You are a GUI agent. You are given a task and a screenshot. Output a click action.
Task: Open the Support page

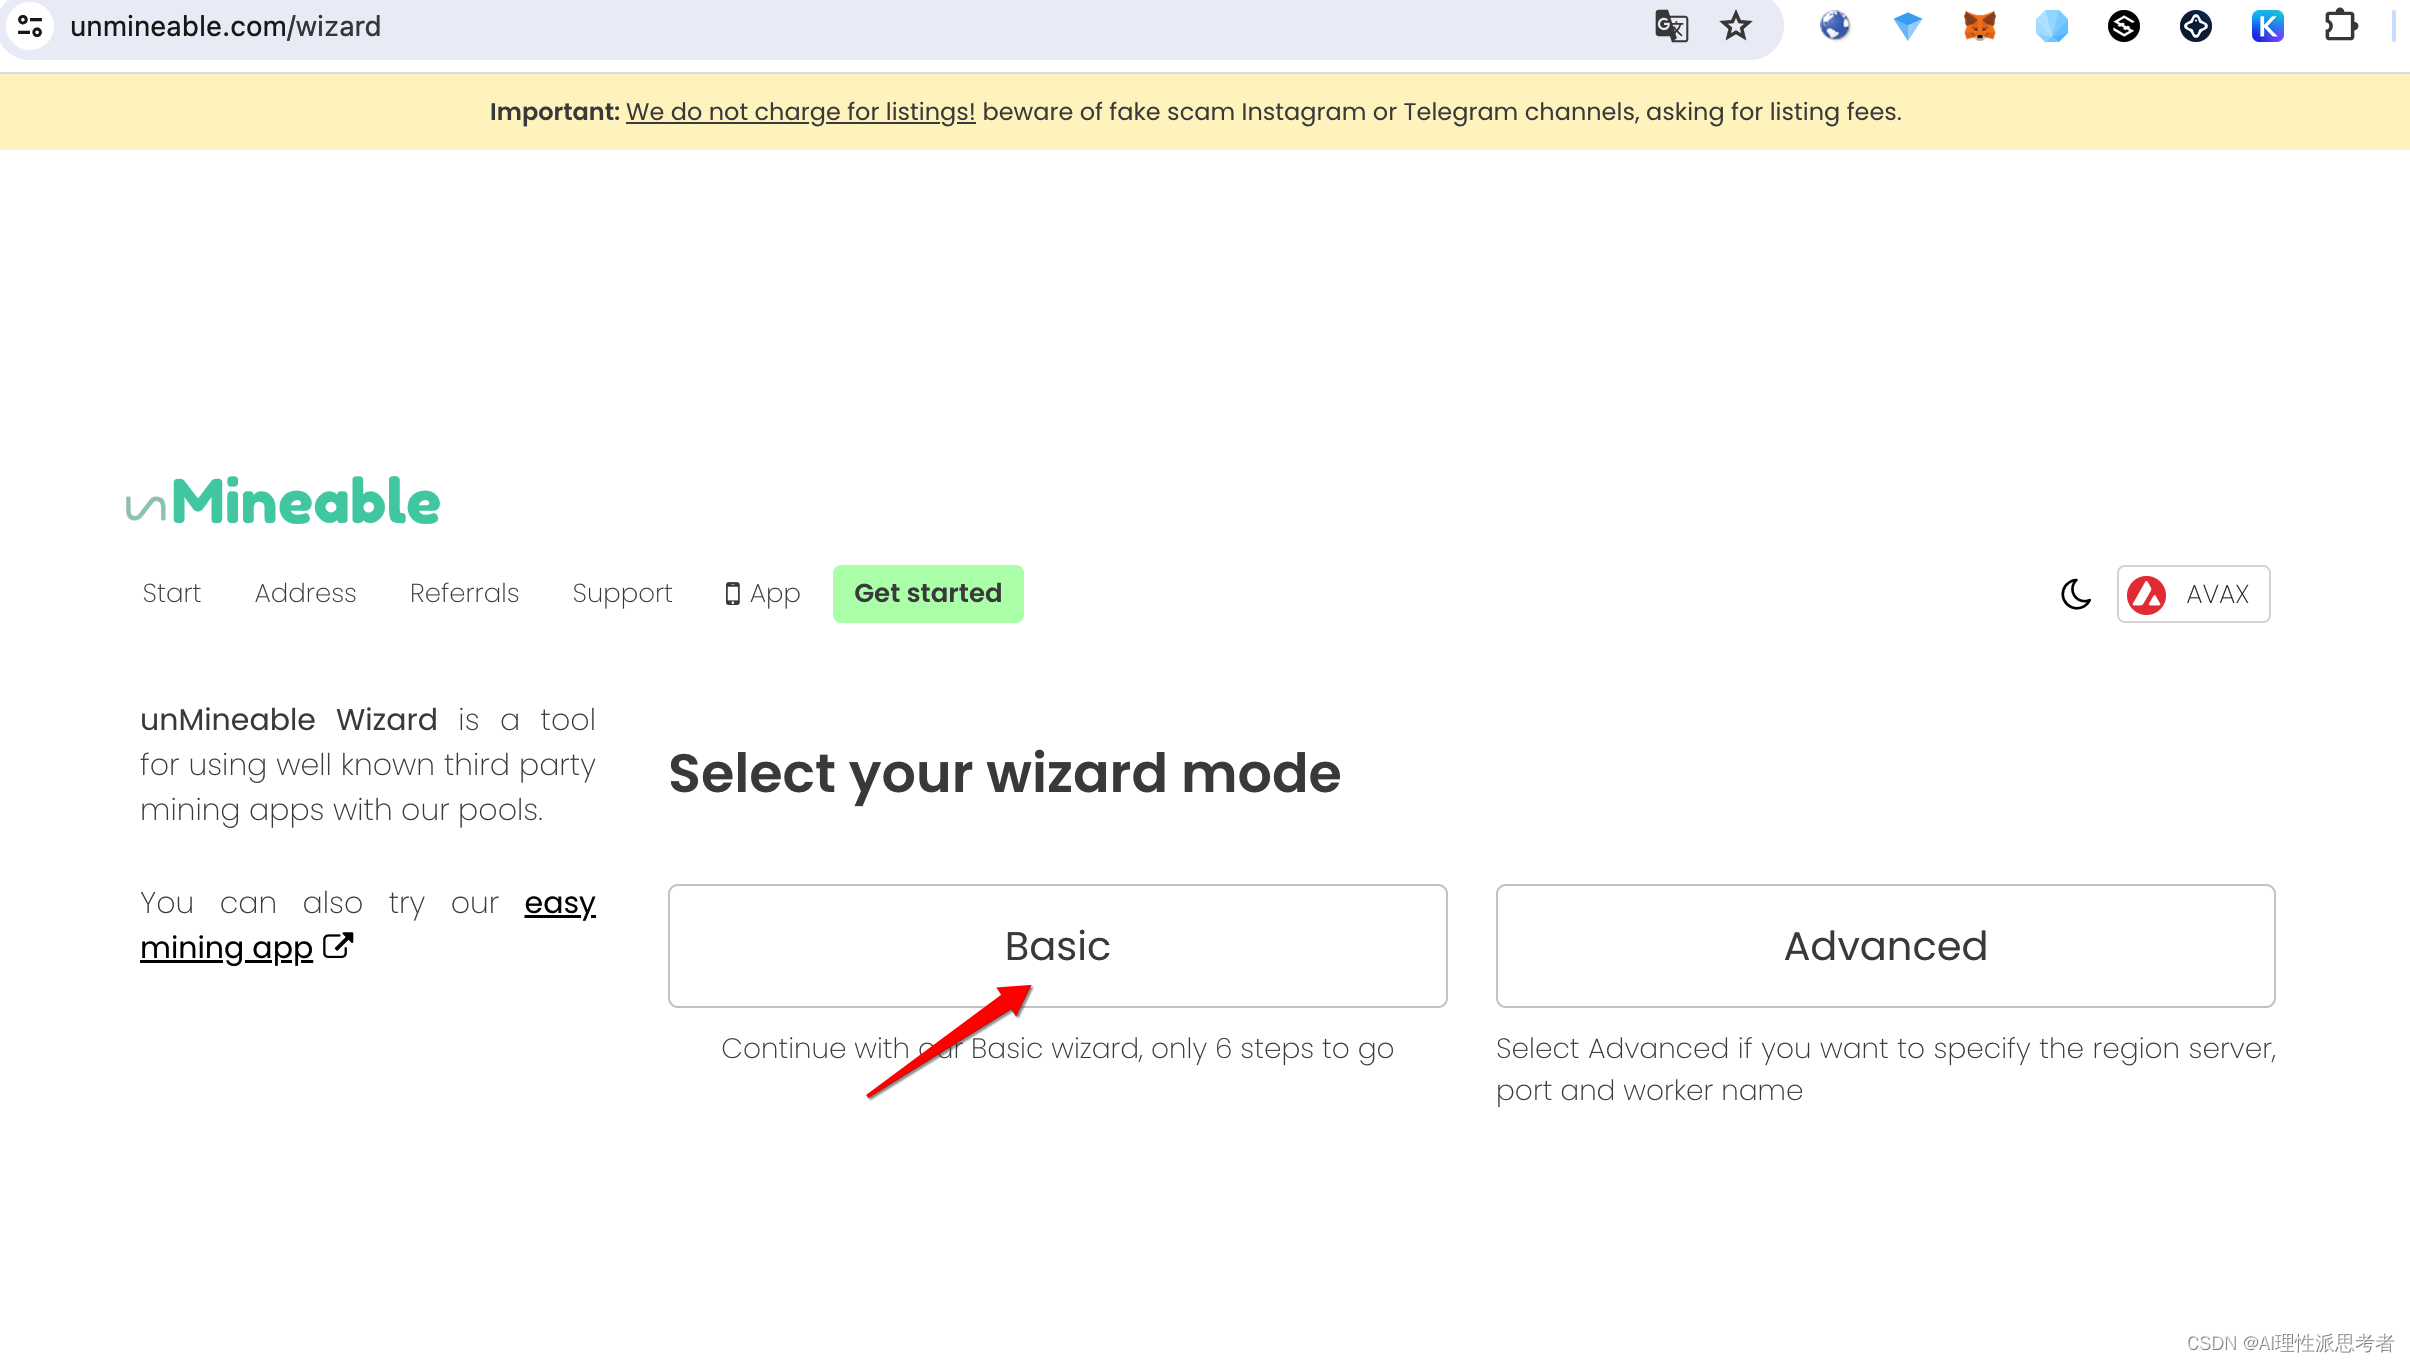(622, 592)
